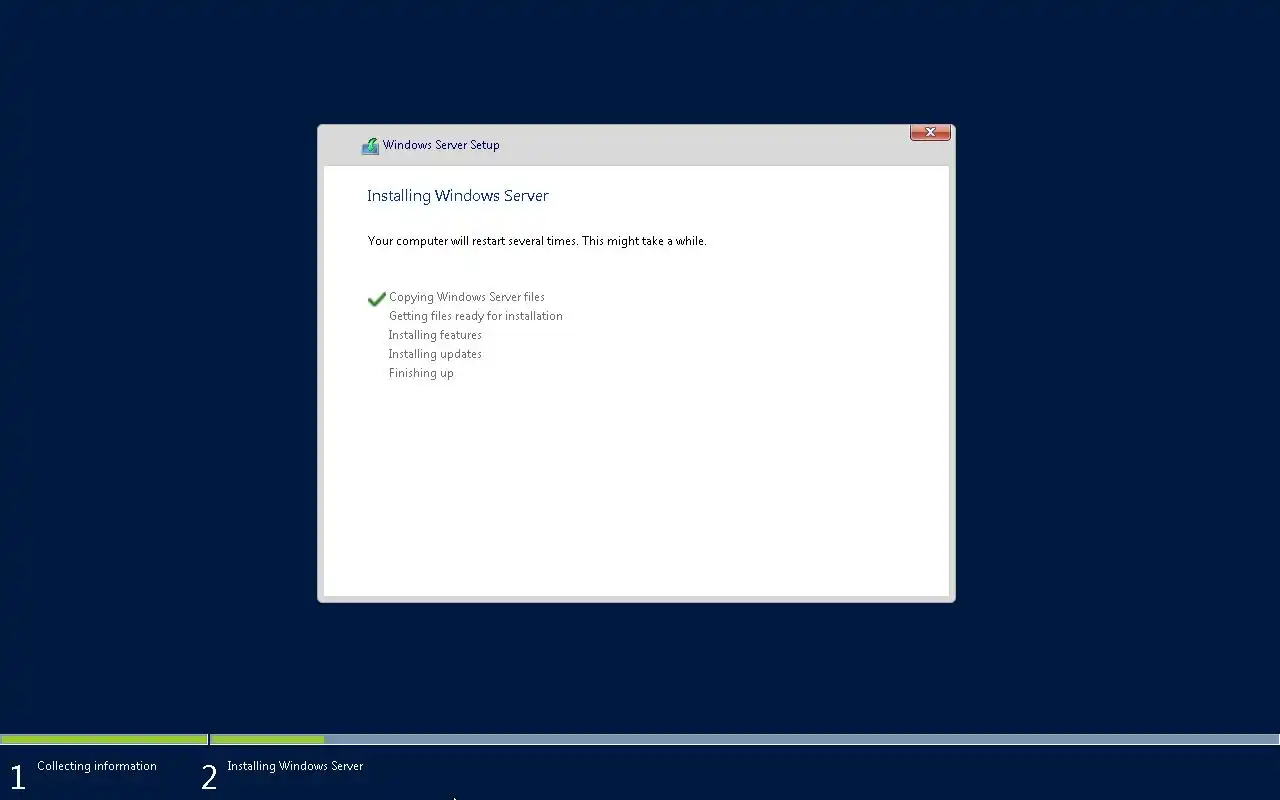Click the green checkmark beside Copying files
Screen dimensions: 1280x800
click(x=376, y=298)
